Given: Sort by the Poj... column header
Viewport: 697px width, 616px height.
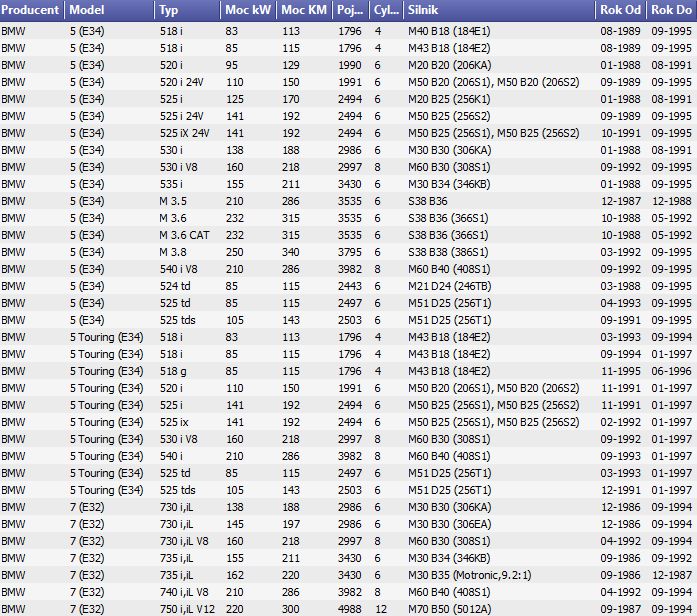Looking at the screenshot, I should (350, 10).
